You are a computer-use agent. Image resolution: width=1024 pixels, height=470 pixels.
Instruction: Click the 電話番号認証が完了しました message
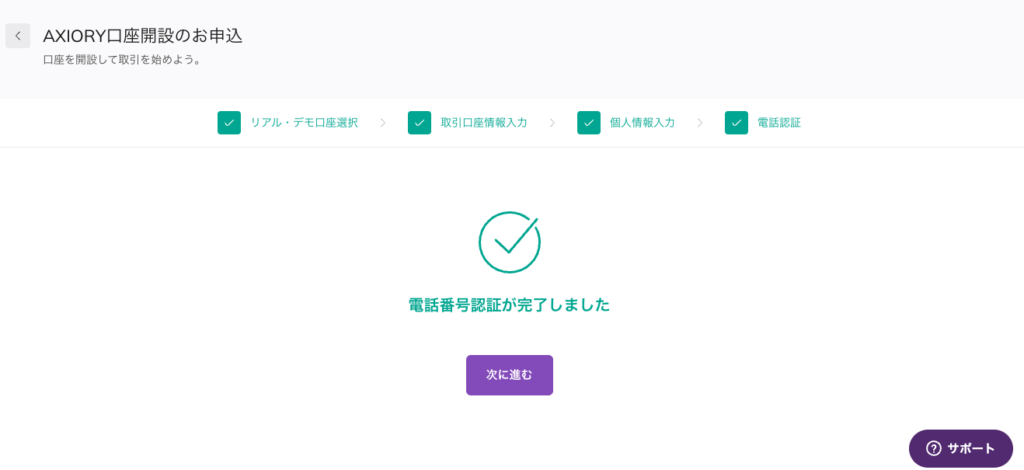509,305
